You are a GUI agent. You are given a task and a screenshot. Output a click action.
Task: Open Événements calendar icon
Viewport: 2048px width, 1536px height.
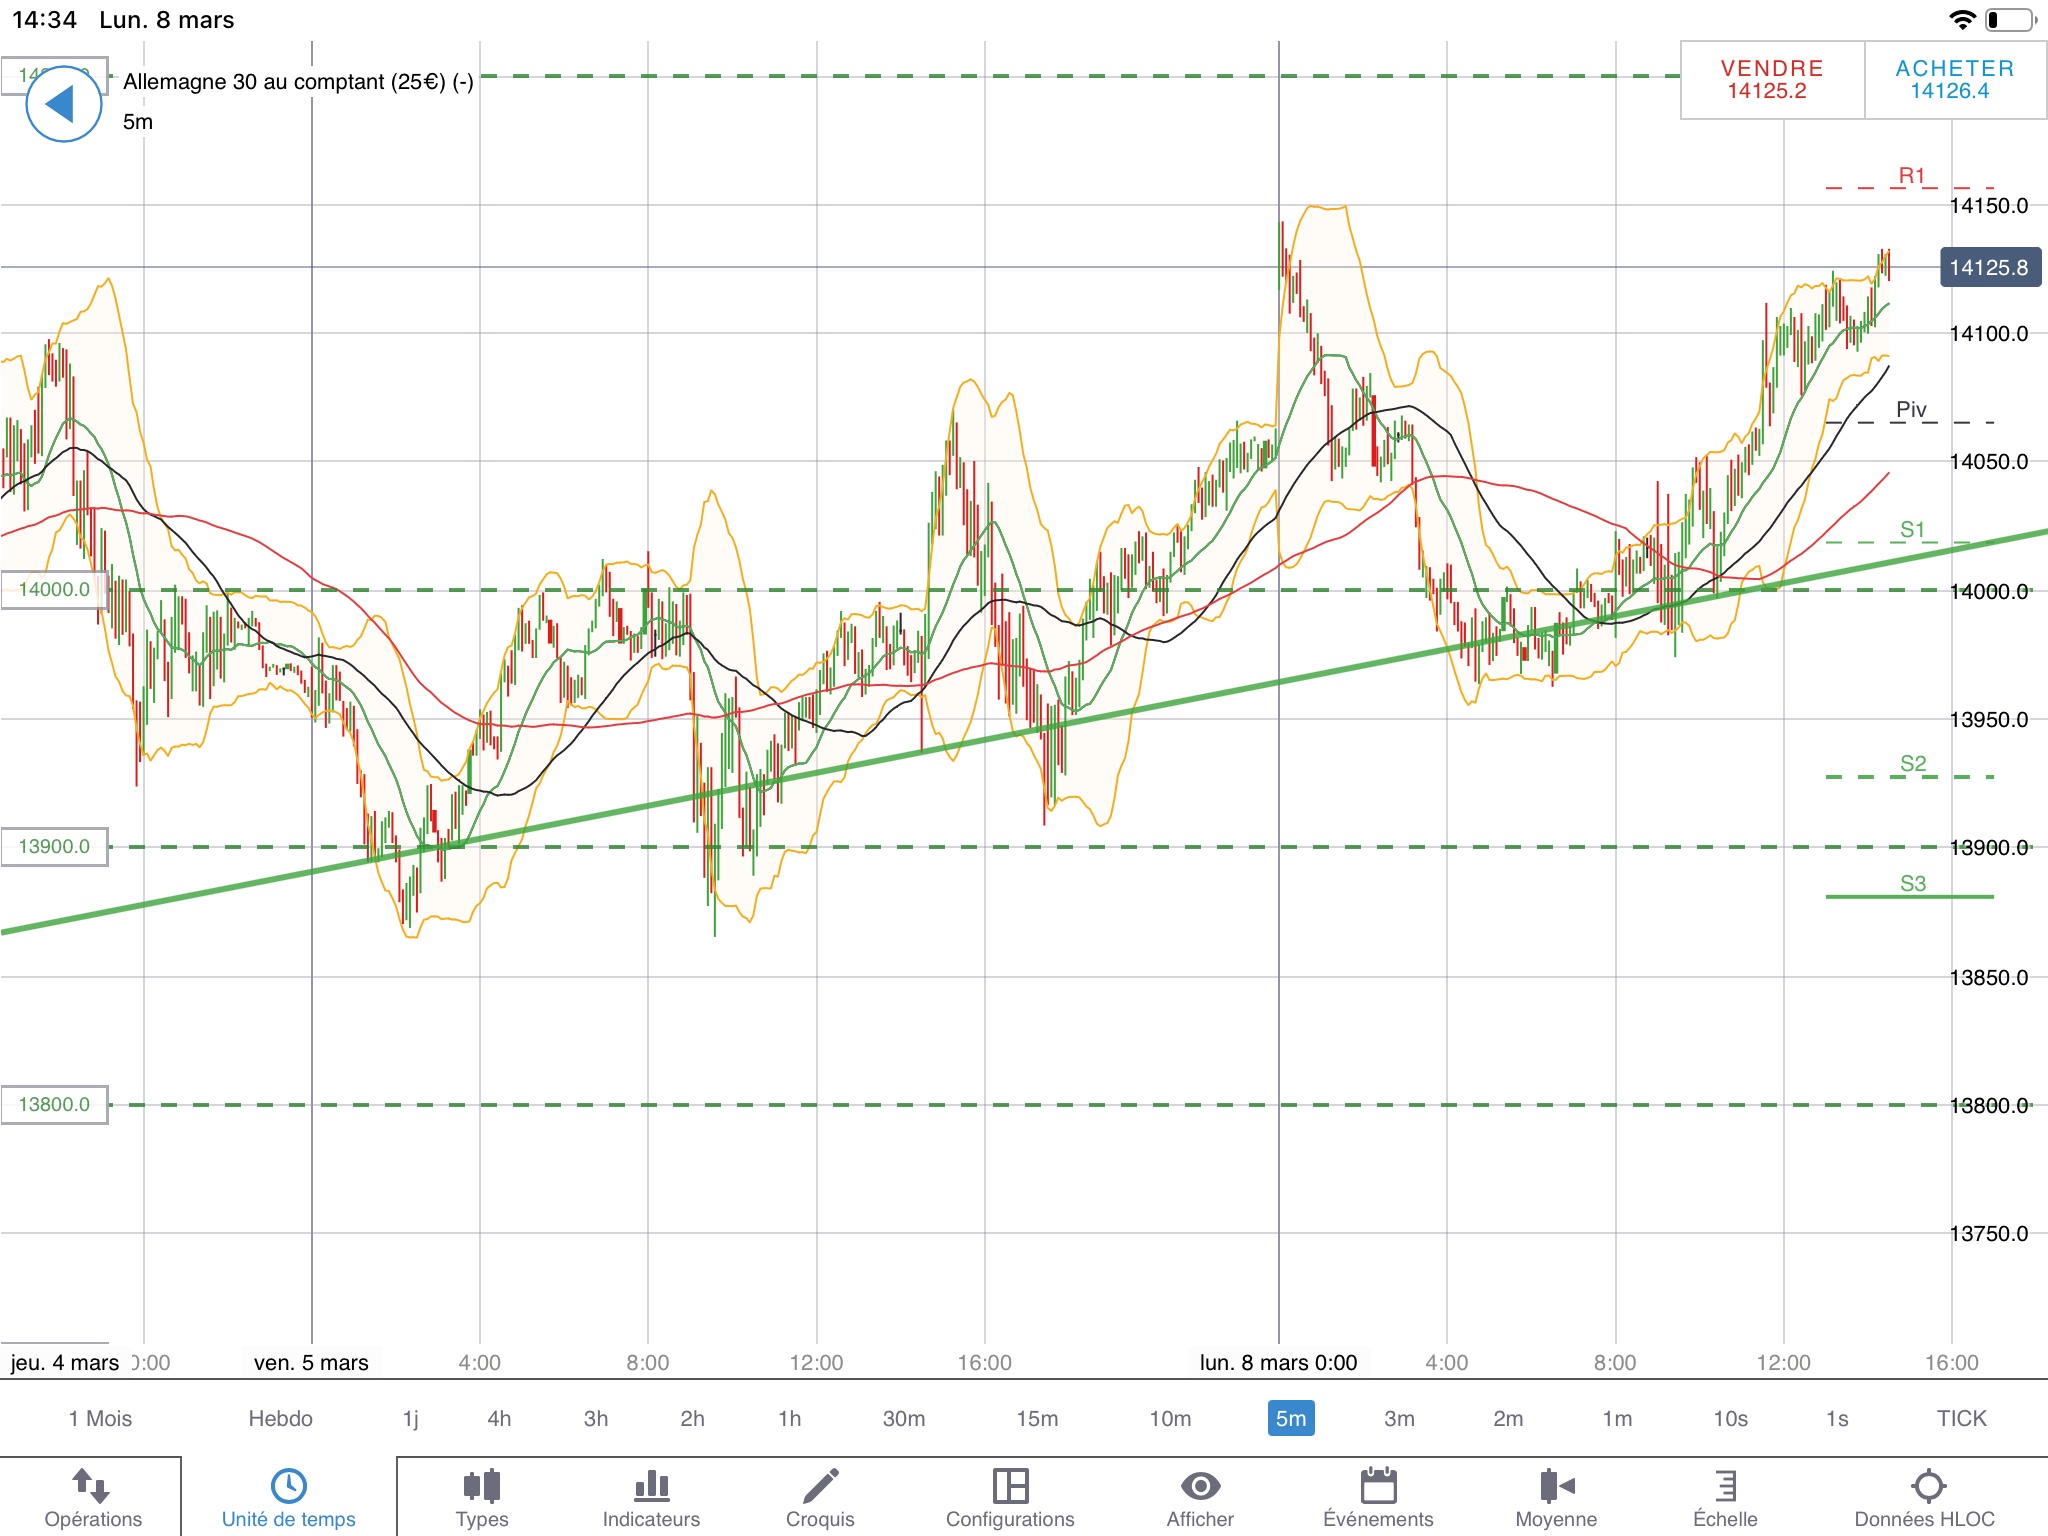coord(1378,1486)
